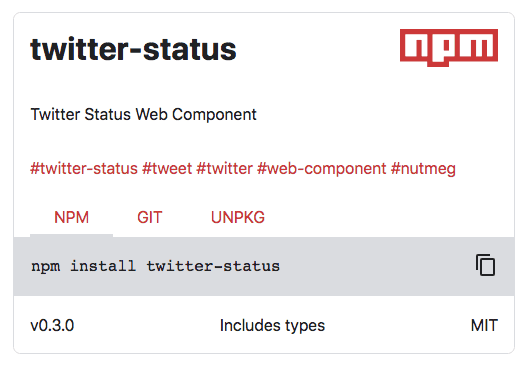Click twitter-status inside the gray command box
The width and height of the screenshot is (529, 366).
(x=213, y=266)
